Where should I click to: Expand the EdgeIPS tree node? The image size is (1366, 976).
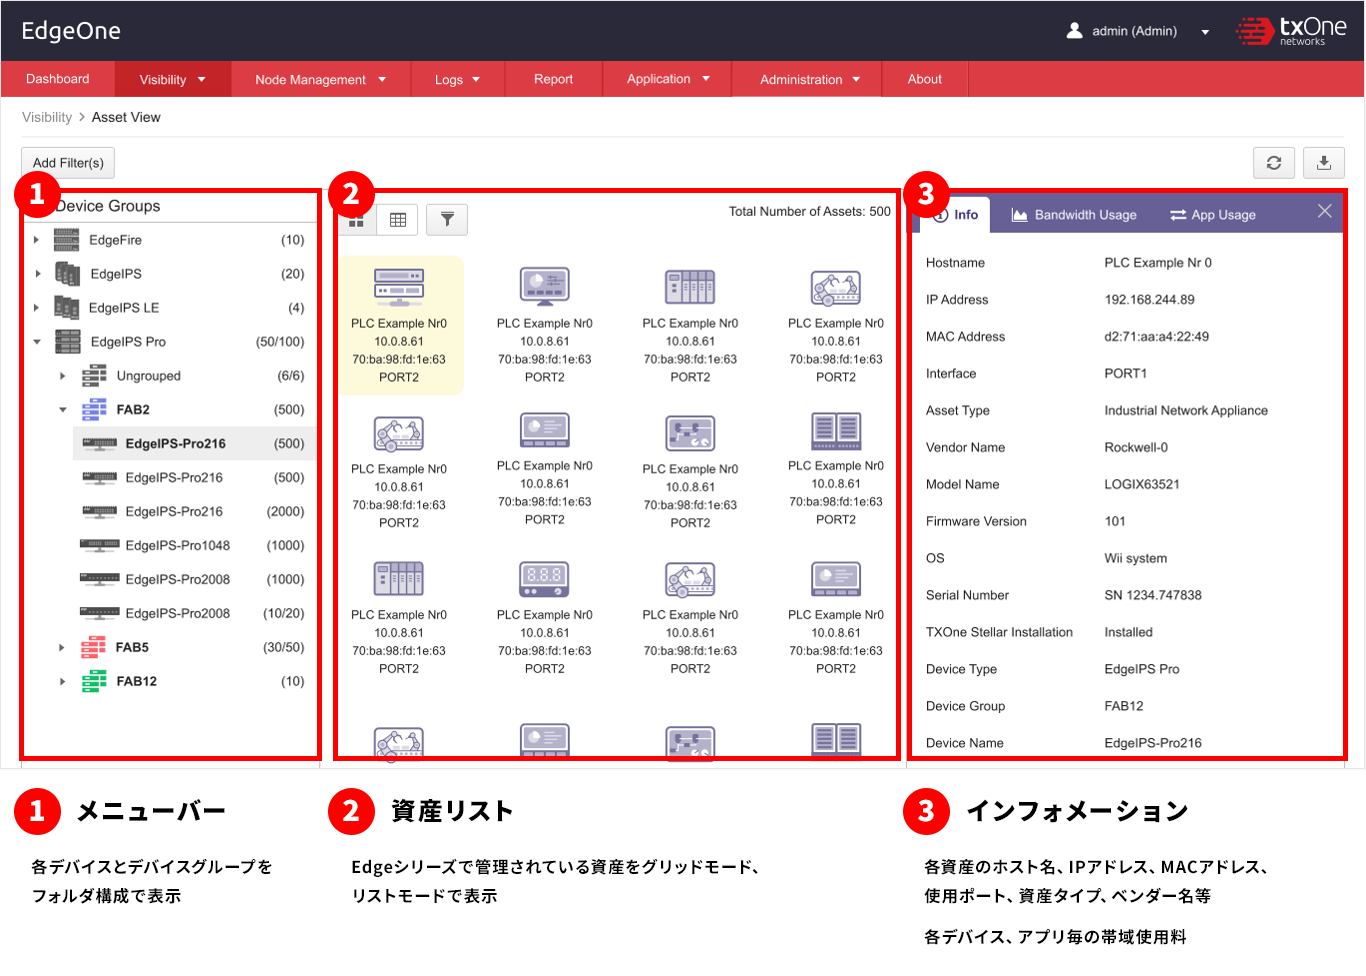click(37, 274)
